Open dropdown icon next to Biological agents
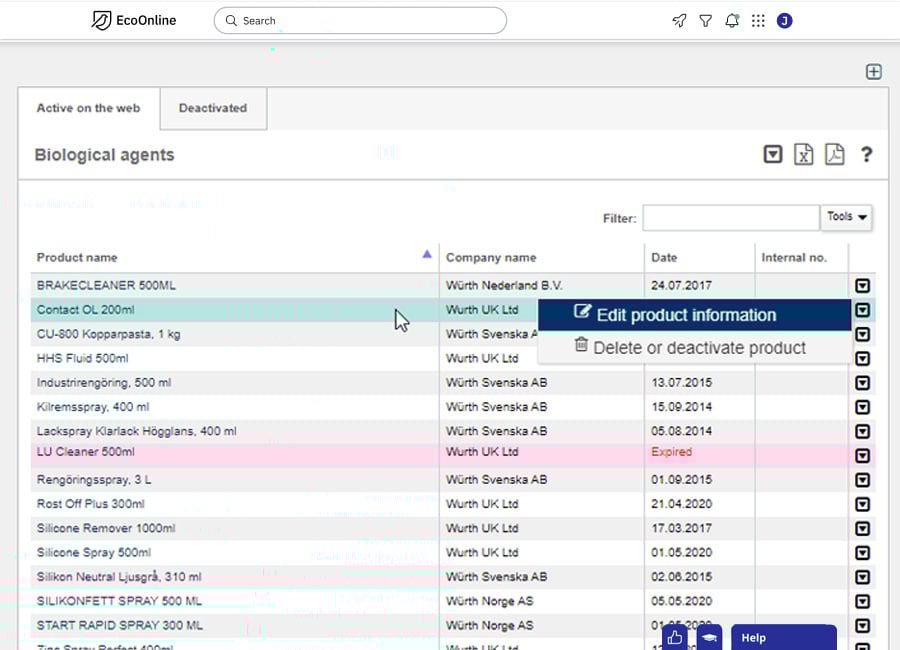This screenshot has height=650, width=900. pos(773,154)
